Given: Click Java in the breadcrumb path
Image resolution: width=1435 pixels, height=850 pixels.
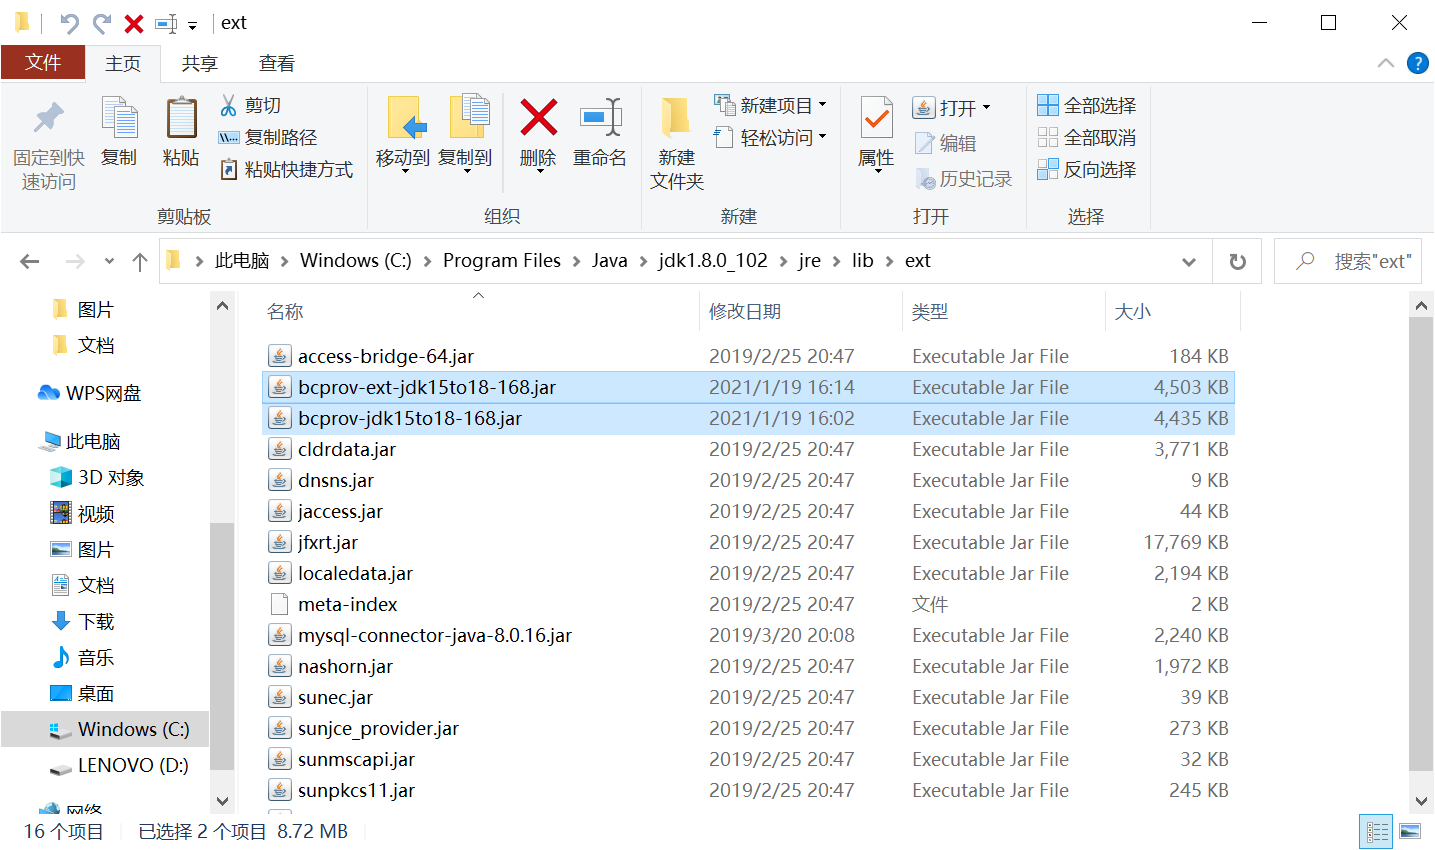Looking at the screenshot, I should 610,261.
